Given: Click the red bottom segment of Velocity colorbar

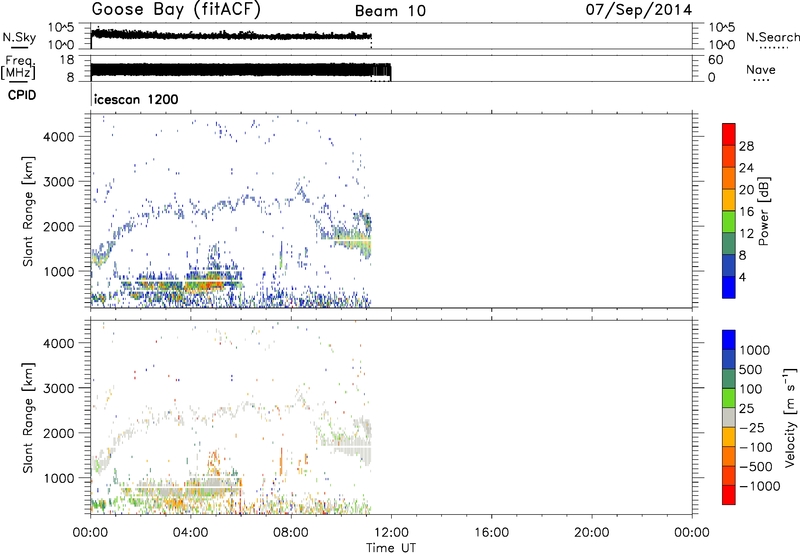Looking at the screenshot, I should pos(729,495).
